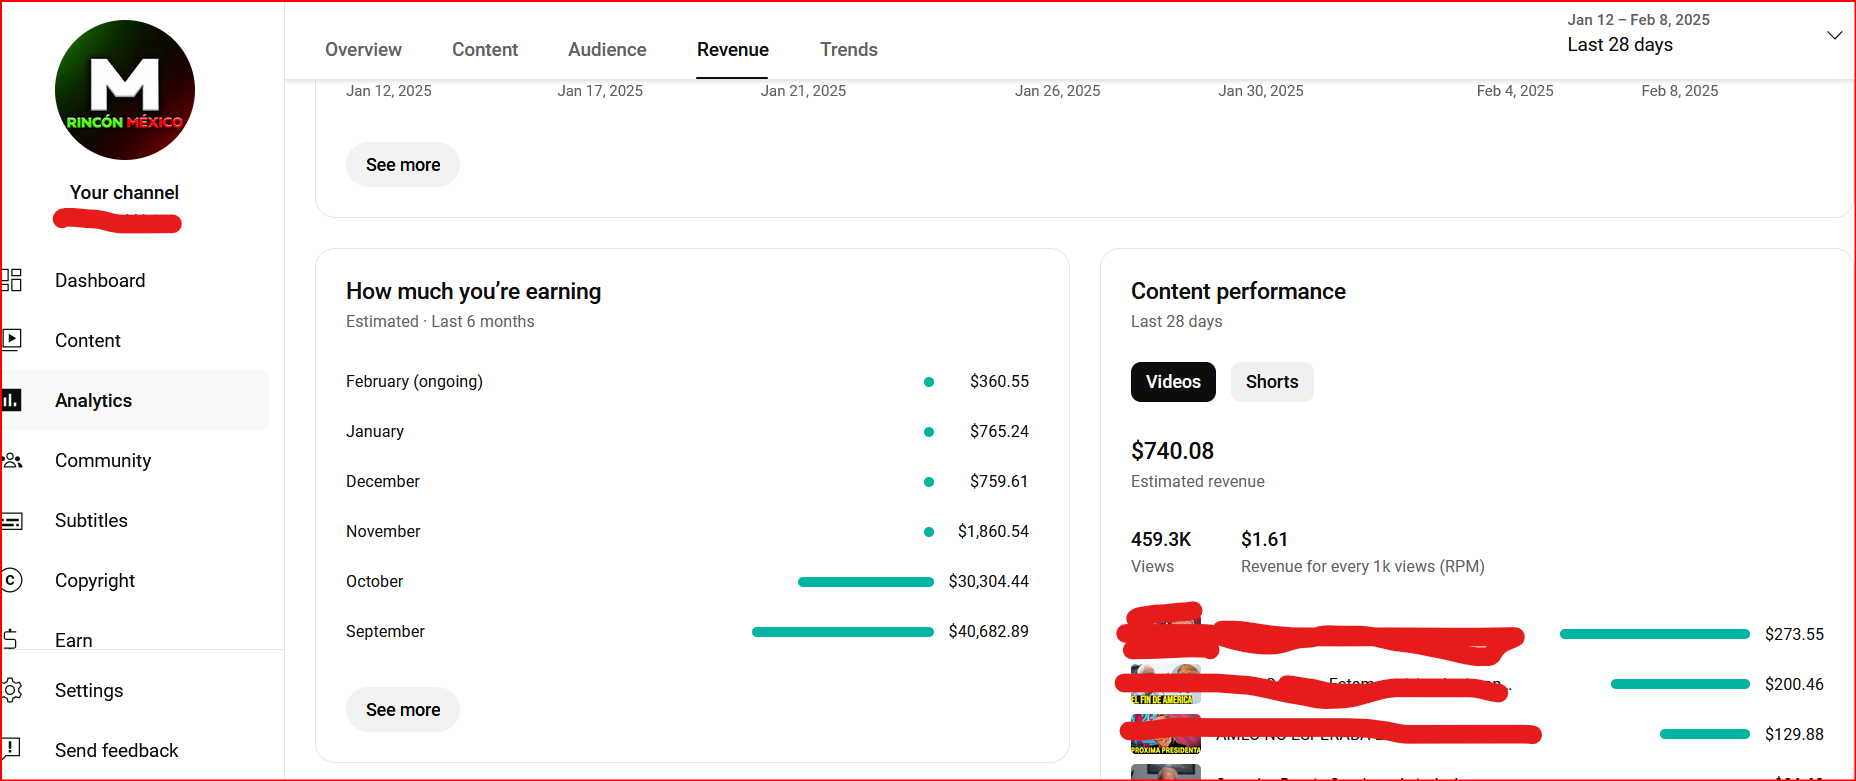The height and width of the screenshot is (781, 1856).
Task: Open the Community people icon
Action: click(x=12, y=460)
